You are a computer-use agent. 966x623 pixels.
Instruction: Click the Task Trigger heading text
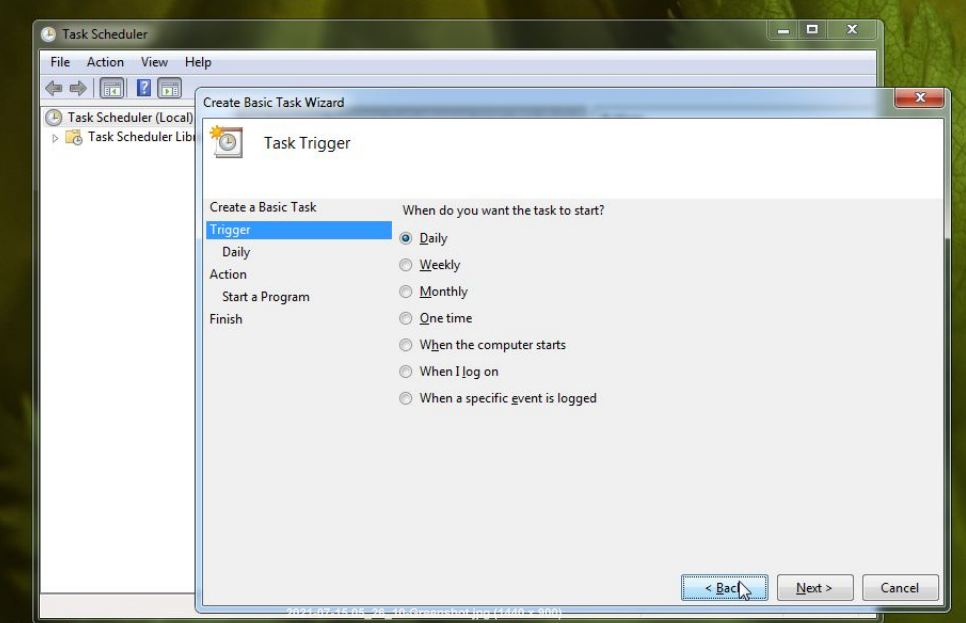307,143
